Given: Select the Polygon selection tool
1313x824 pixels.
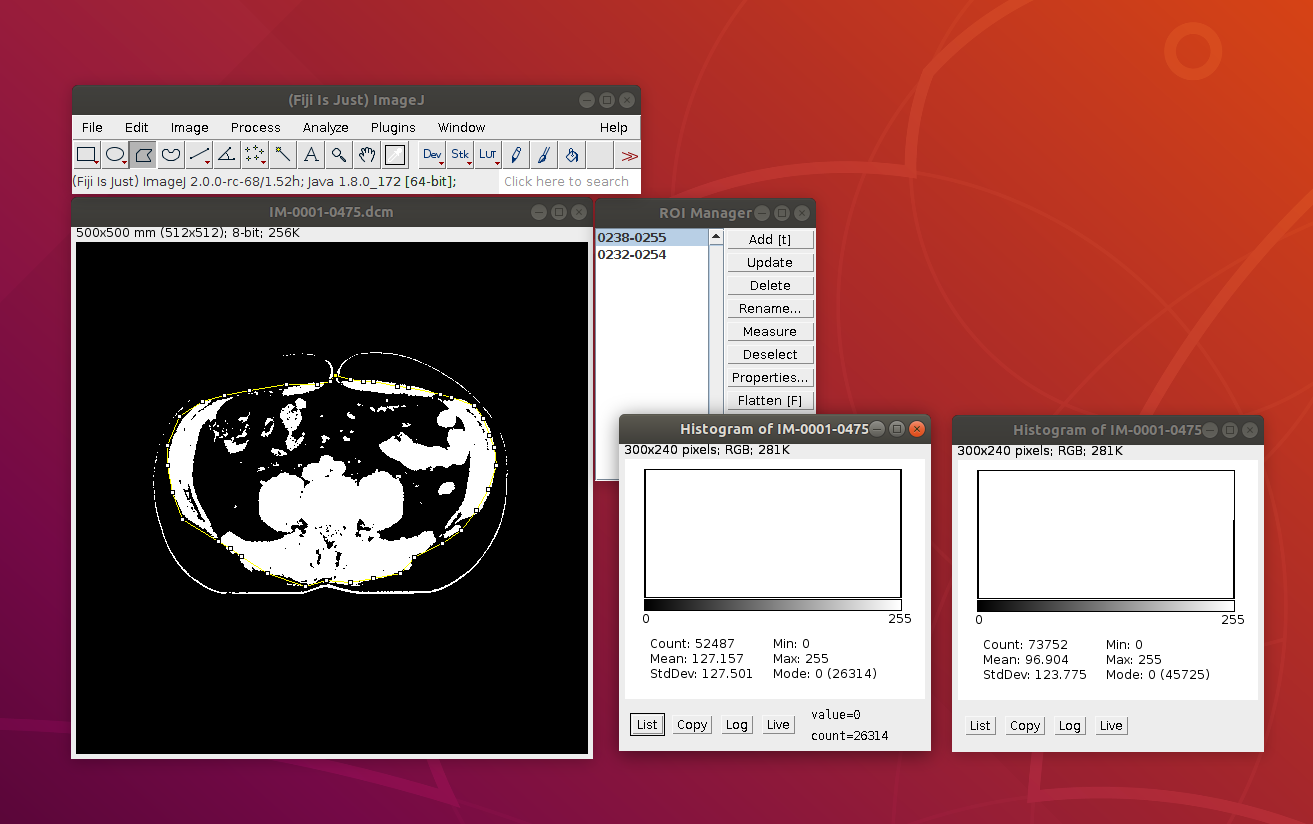Looking at the screenshot, I should tap(143, 155).
